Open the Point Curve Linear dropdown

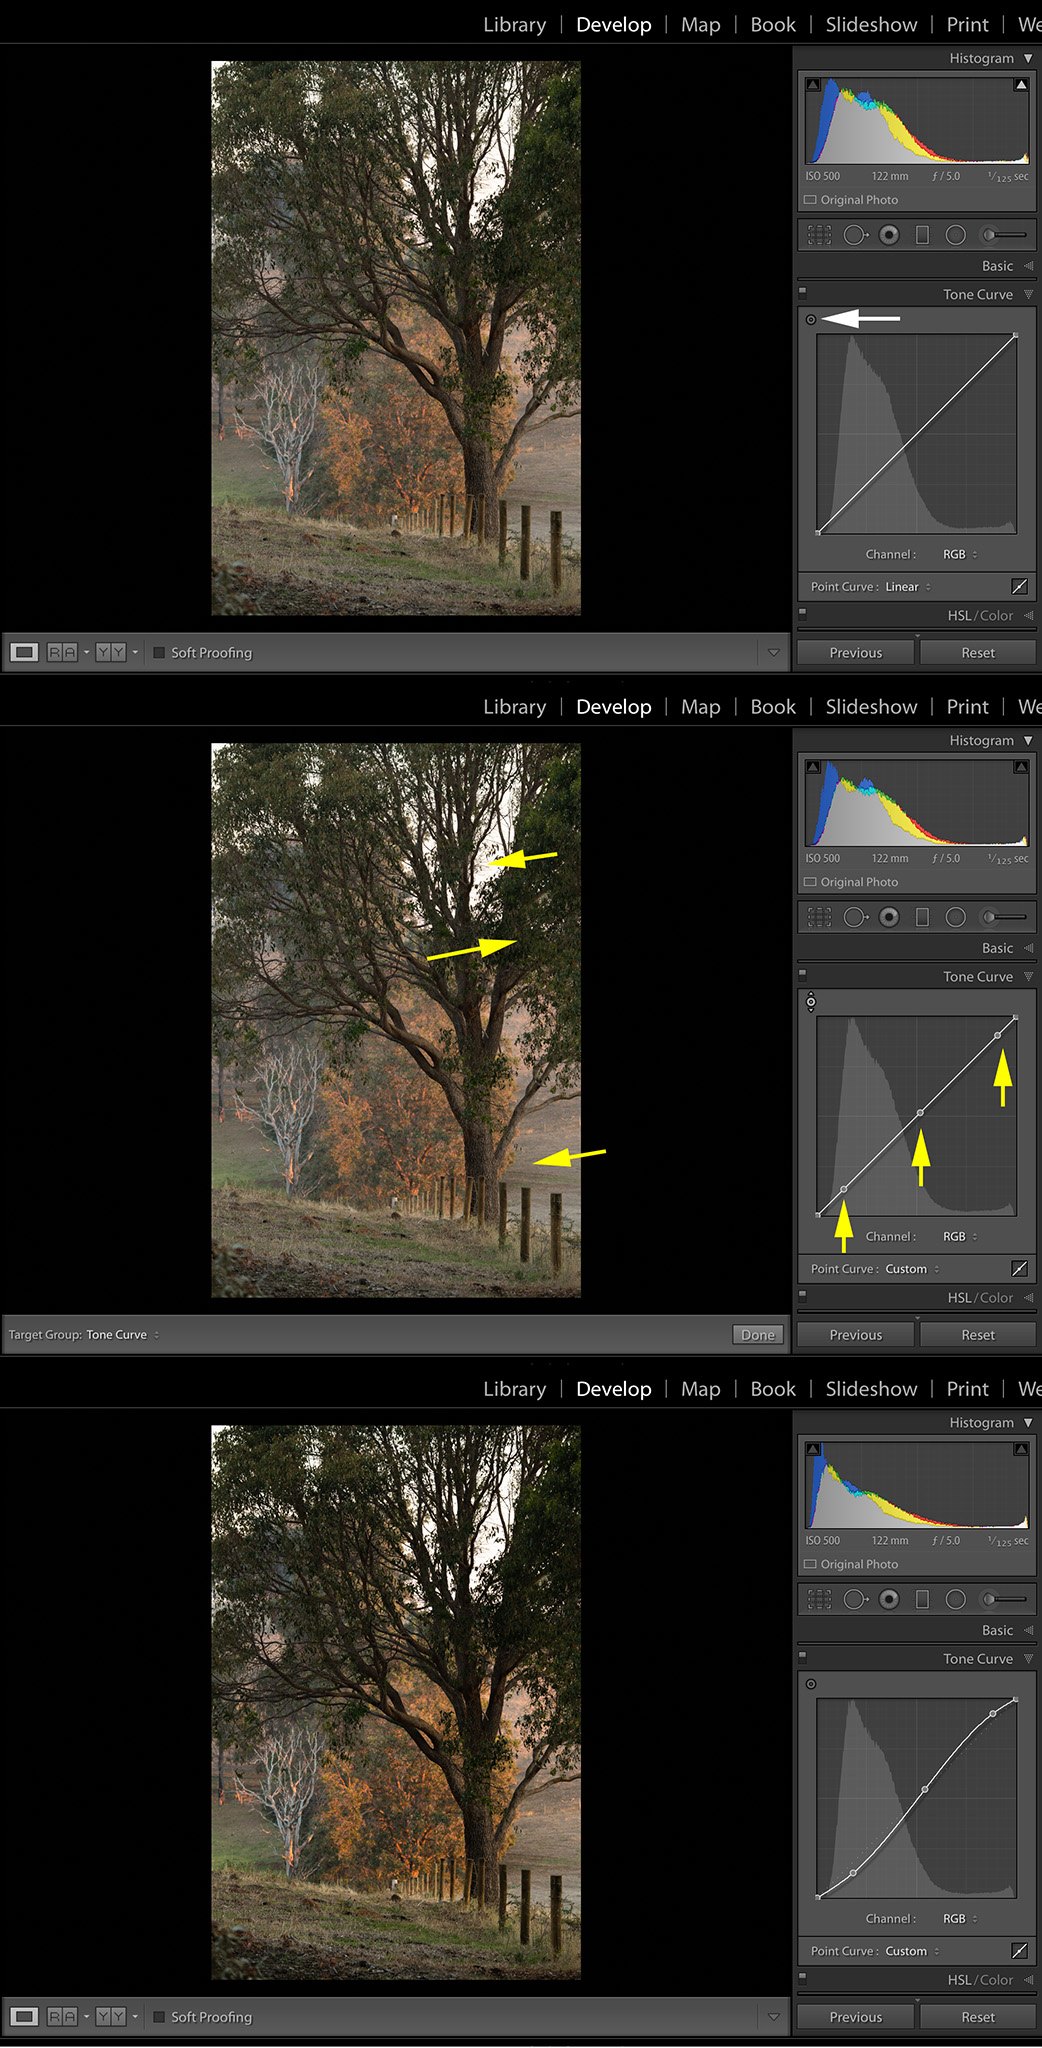(908, 587)
